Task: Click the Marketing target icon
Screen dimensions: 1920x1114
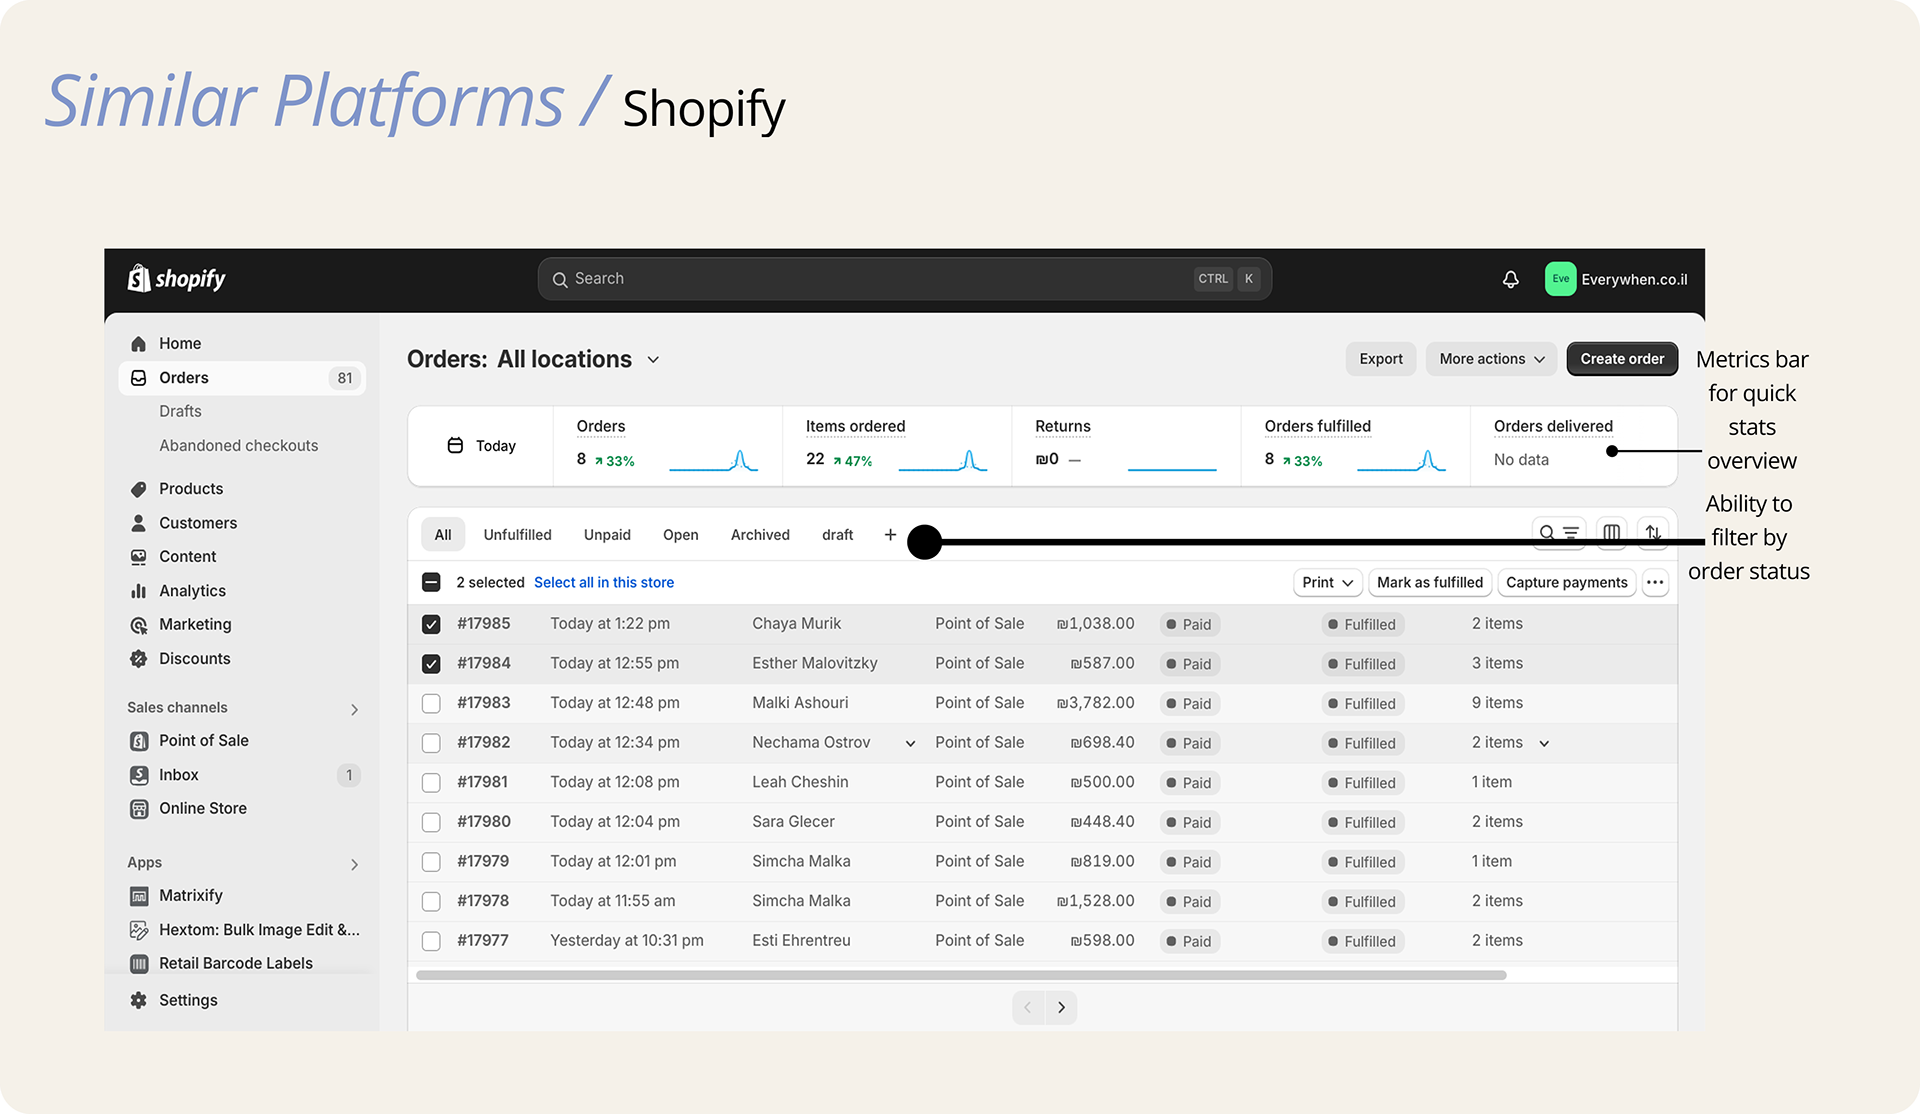Action: [139, 625]
